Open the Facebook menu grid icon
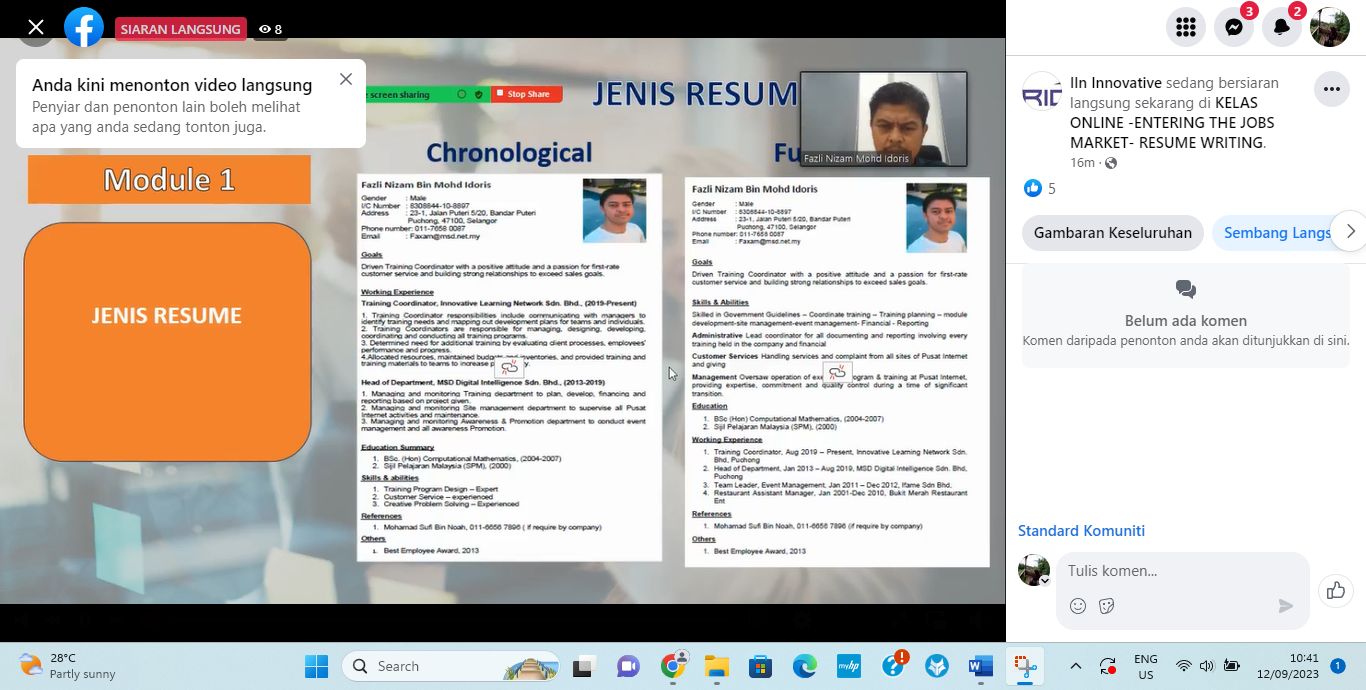The image size is (1366, 690). point(1186,28)
